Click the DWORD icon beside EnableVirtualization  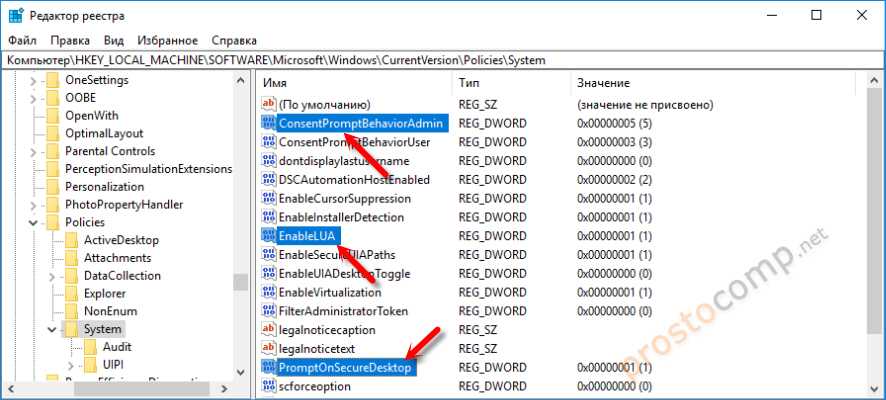coord(268,292)
